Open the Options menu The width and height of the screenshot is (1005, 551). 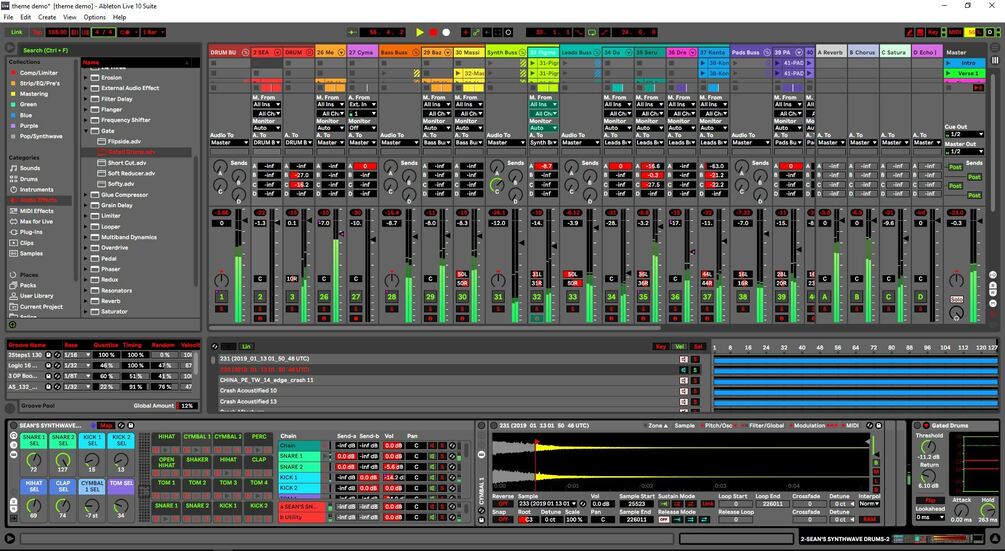click(94, 17)
